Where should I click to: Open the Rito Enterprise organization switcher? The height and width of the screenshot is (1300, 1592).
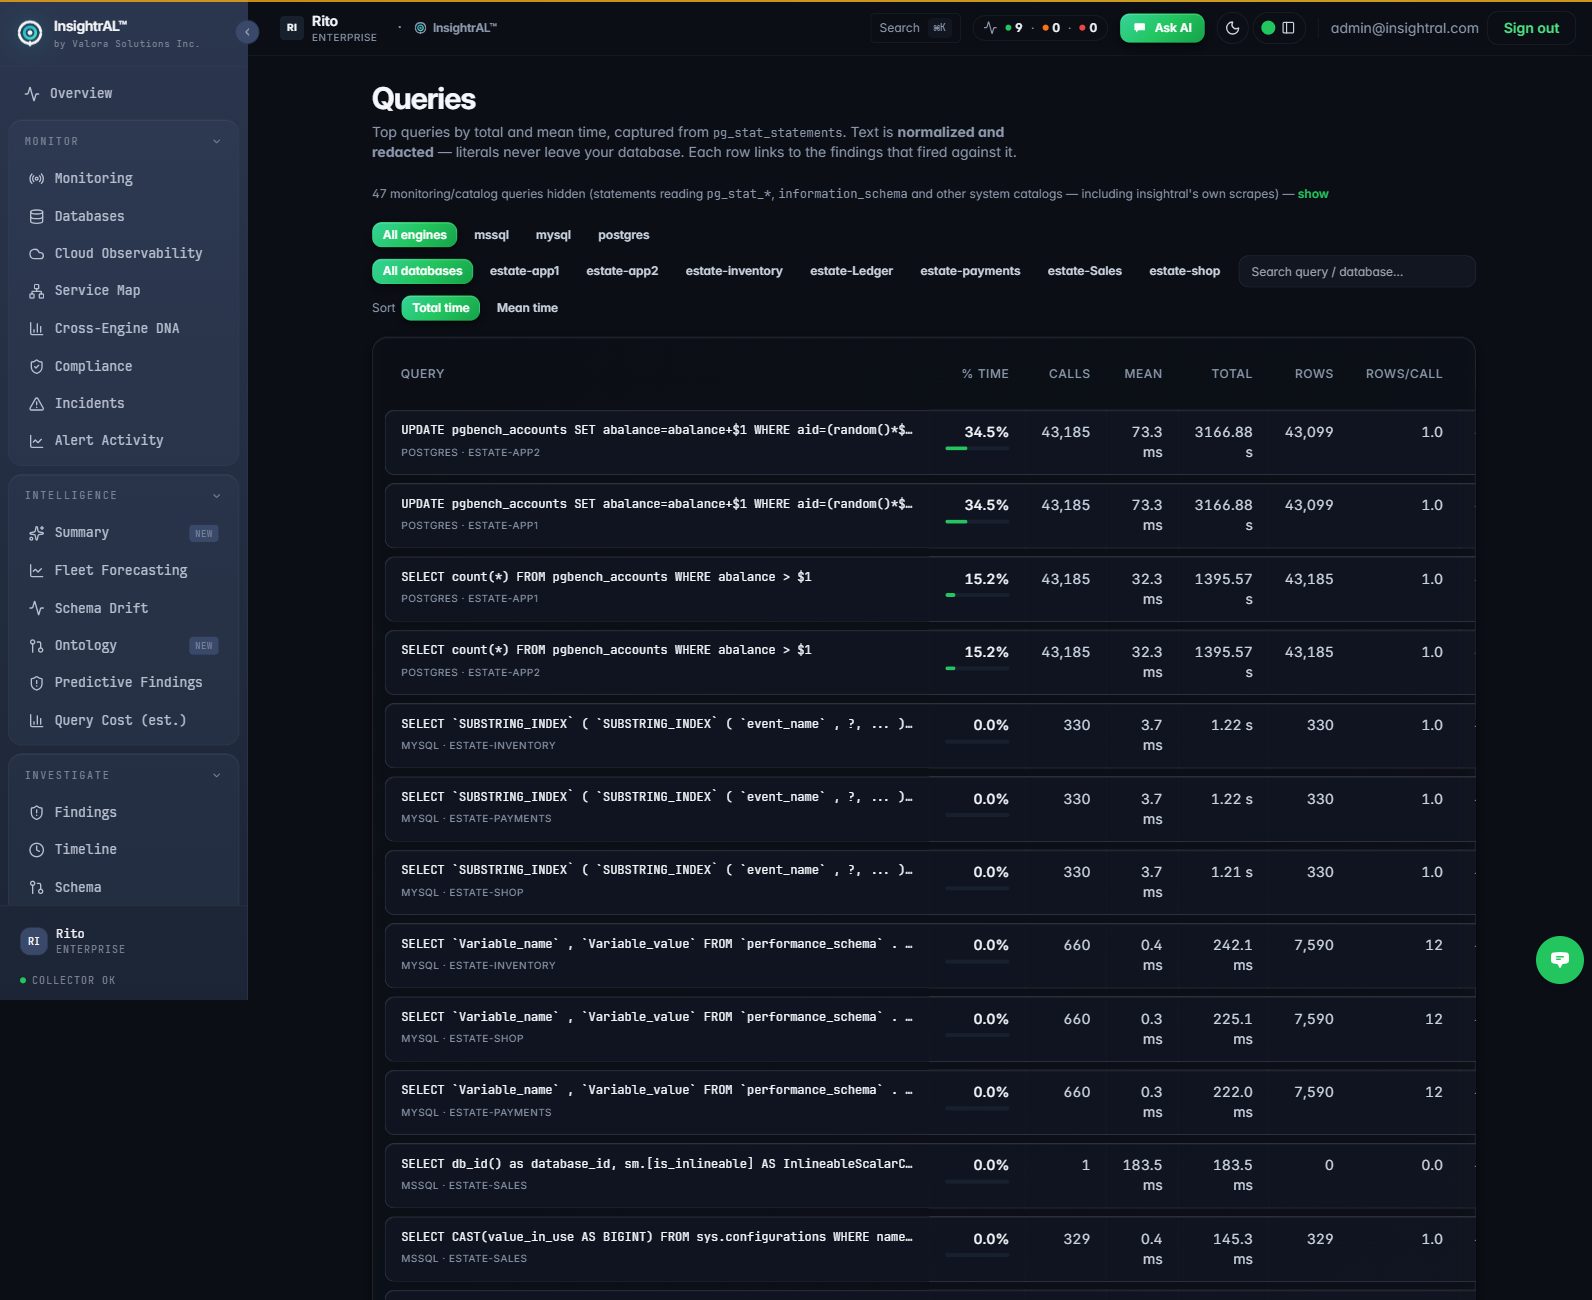pos(331,28)
